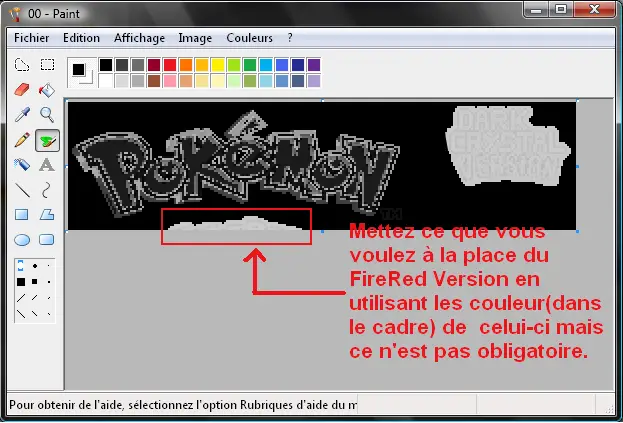
Task: Choose the purple swatch
Action: (x=314, y=65)
